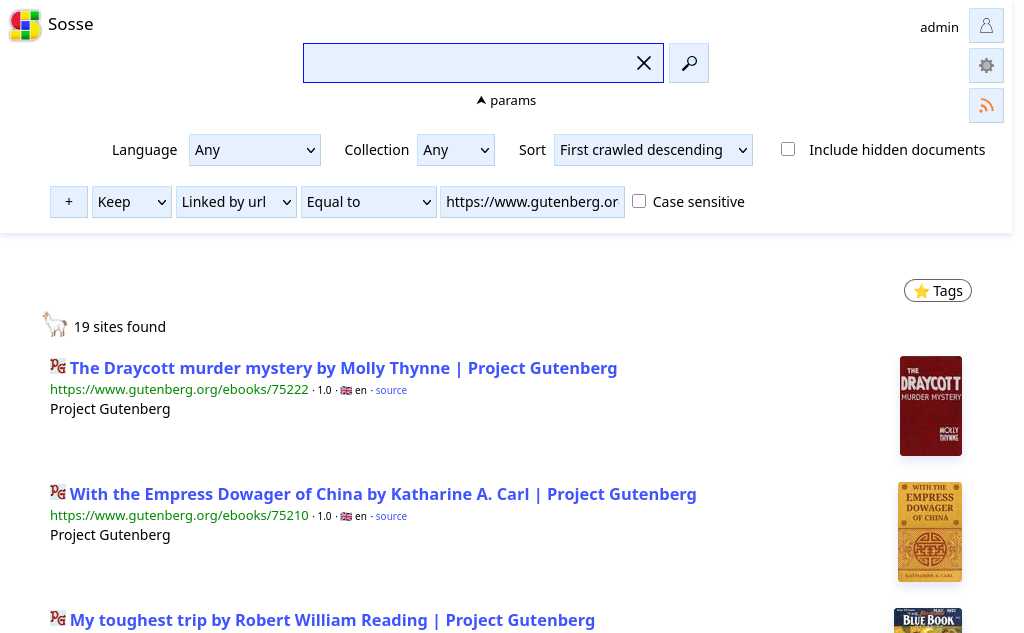Open My toughest trip result
Image resolution: width=1024 pixels, height=633 pixels.
(x=332, y=621)
